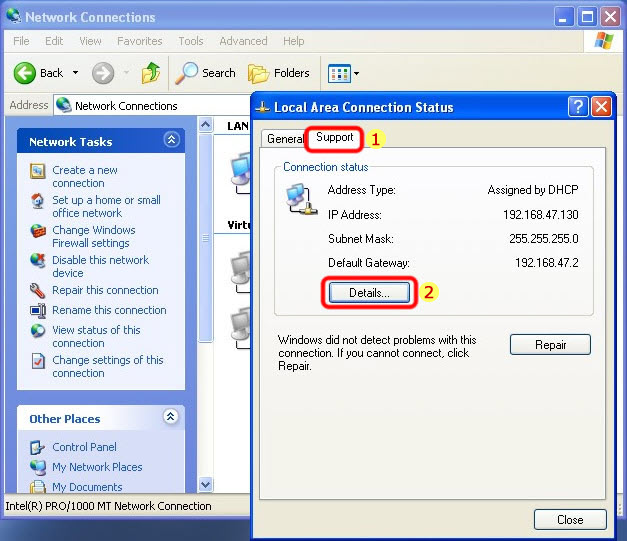Image resolution: width=627 pixels, height=541 pixels.
Task: Collapse the Network Tasks panel
Action: 171,140
